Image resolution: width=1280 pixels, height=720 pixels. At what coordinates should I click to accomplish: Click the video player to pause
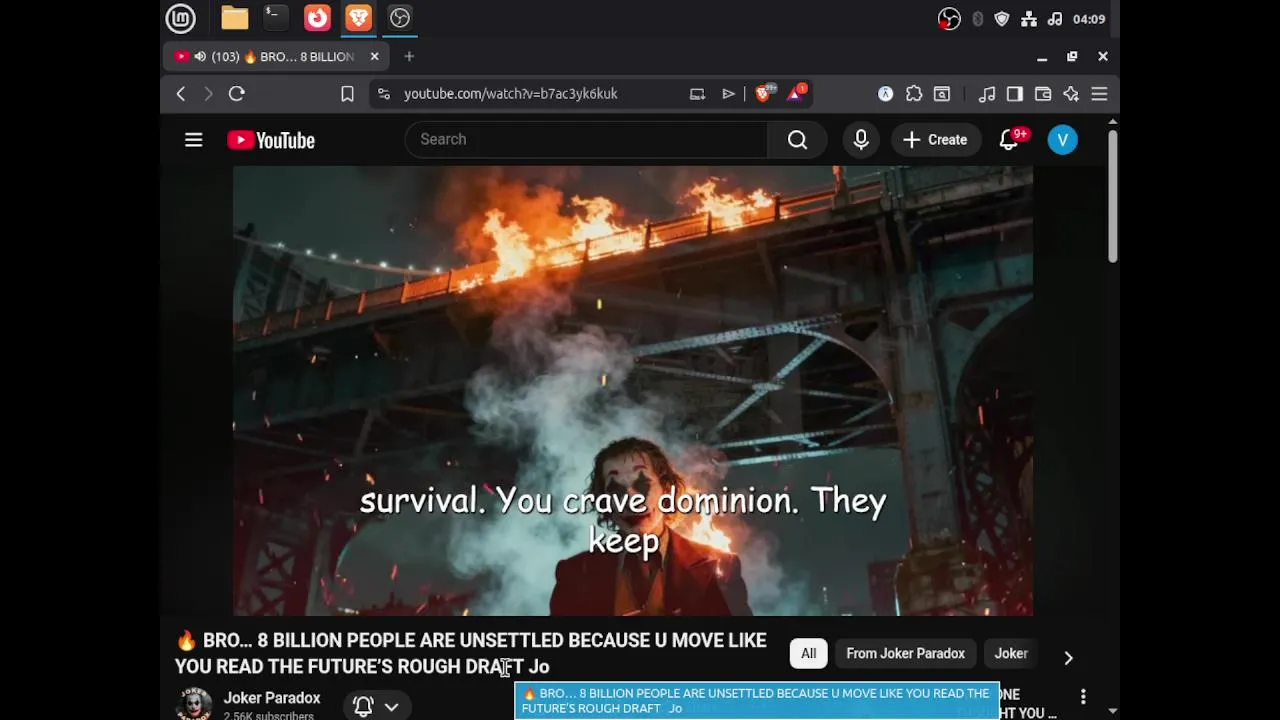tap(633, 391)
